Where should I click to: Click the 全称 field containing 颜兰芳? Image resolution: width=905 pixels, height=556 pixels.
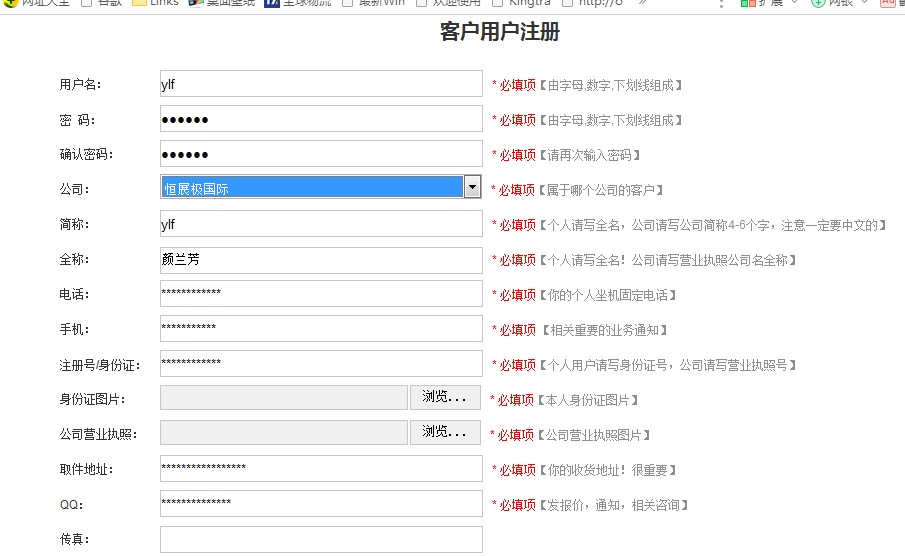[321, 259]
